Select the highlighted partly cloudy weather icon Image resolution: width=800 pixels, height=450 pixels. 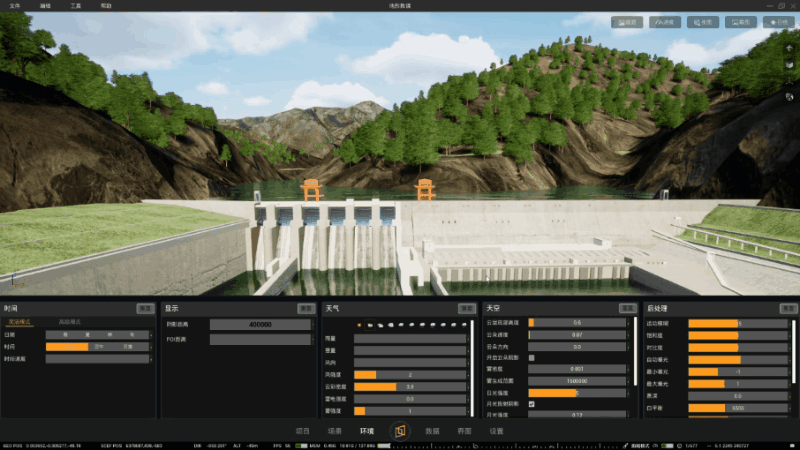coord(370,324)
